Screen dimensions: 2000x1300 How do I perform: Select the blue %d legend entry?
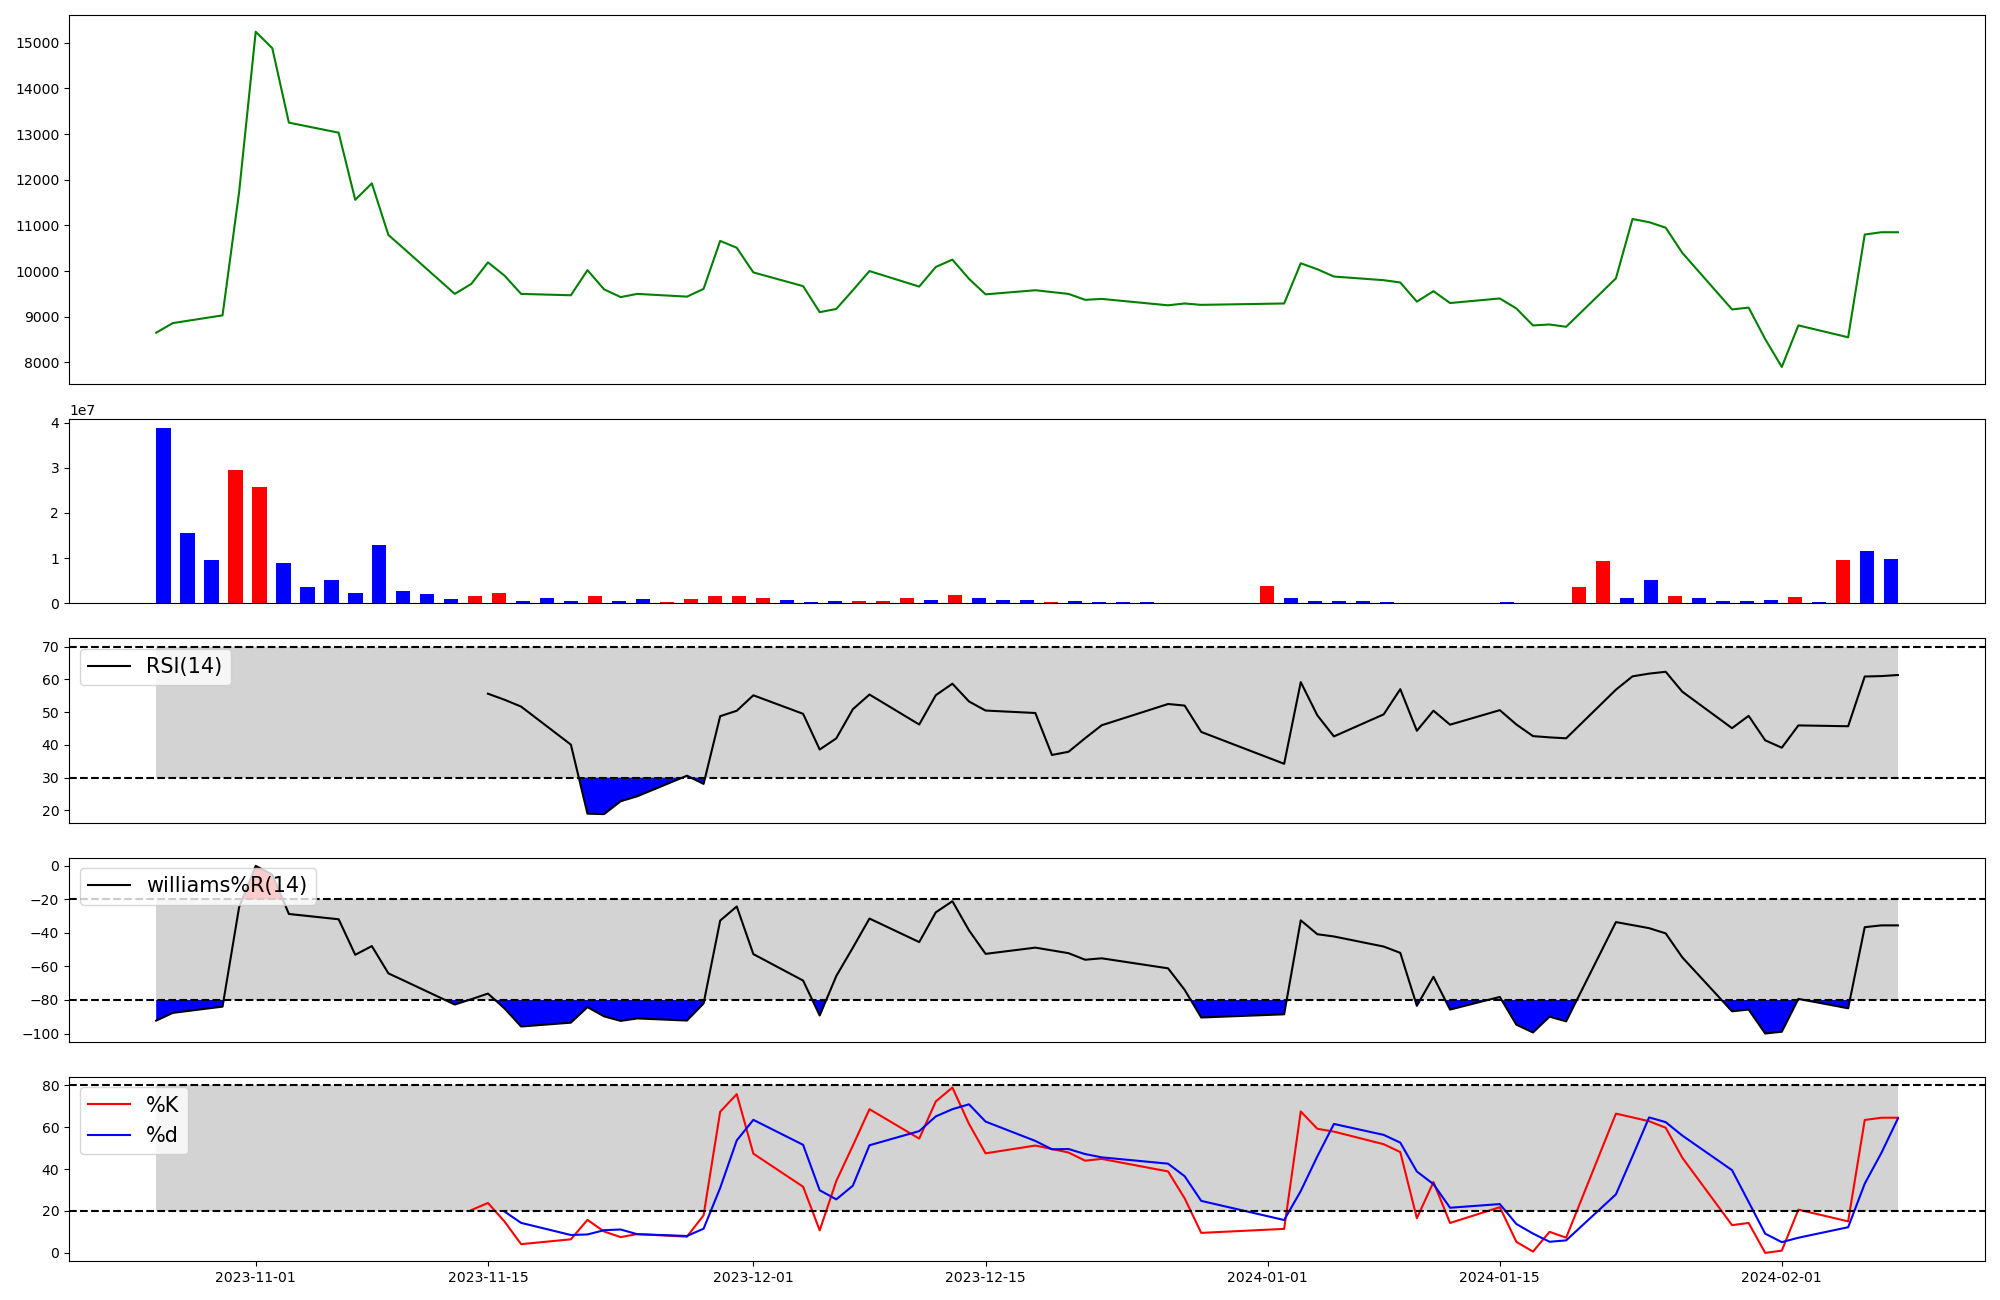coord(161,1134)
